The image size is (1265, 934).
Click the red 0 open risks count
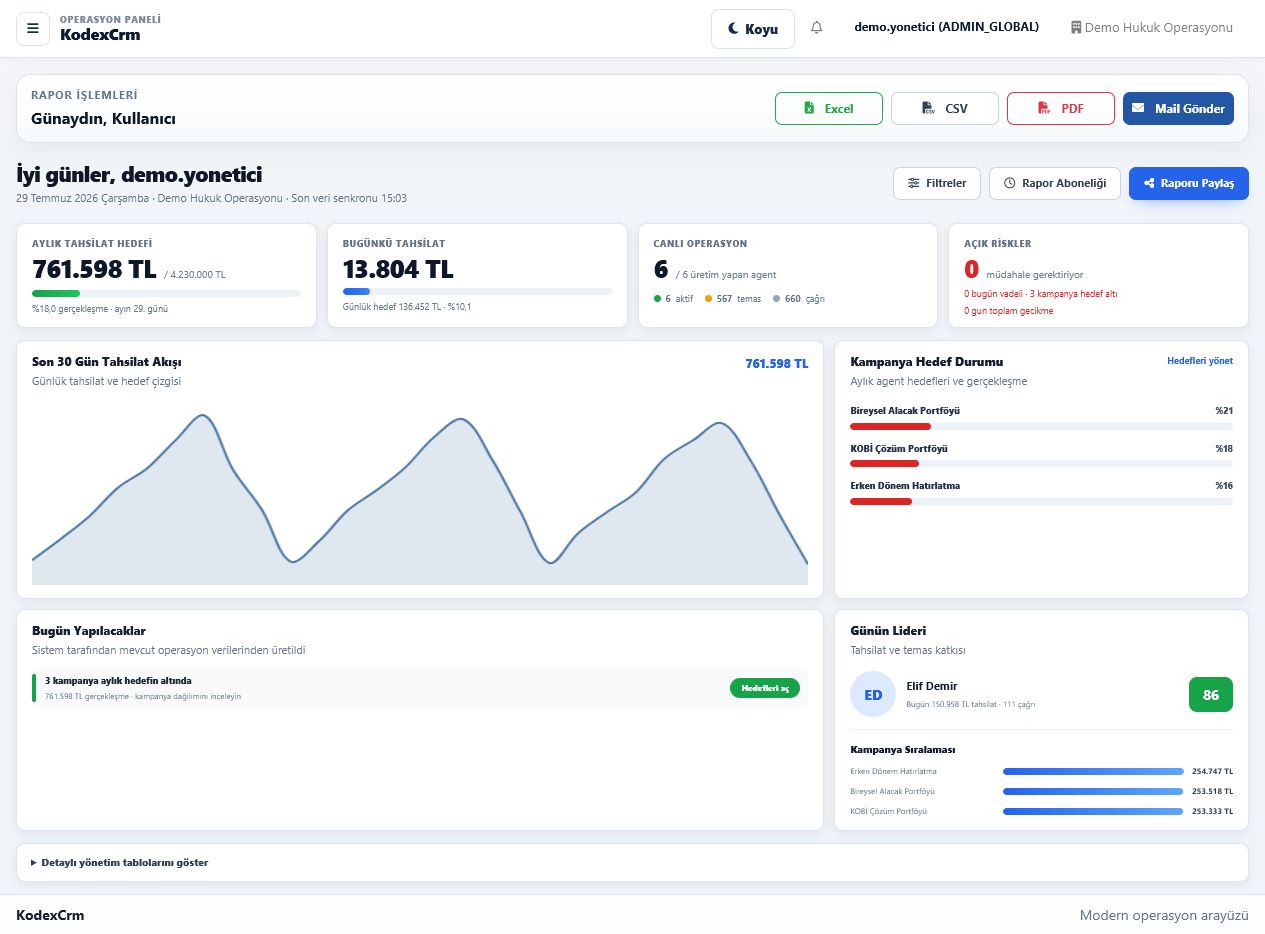pos(971,269)
